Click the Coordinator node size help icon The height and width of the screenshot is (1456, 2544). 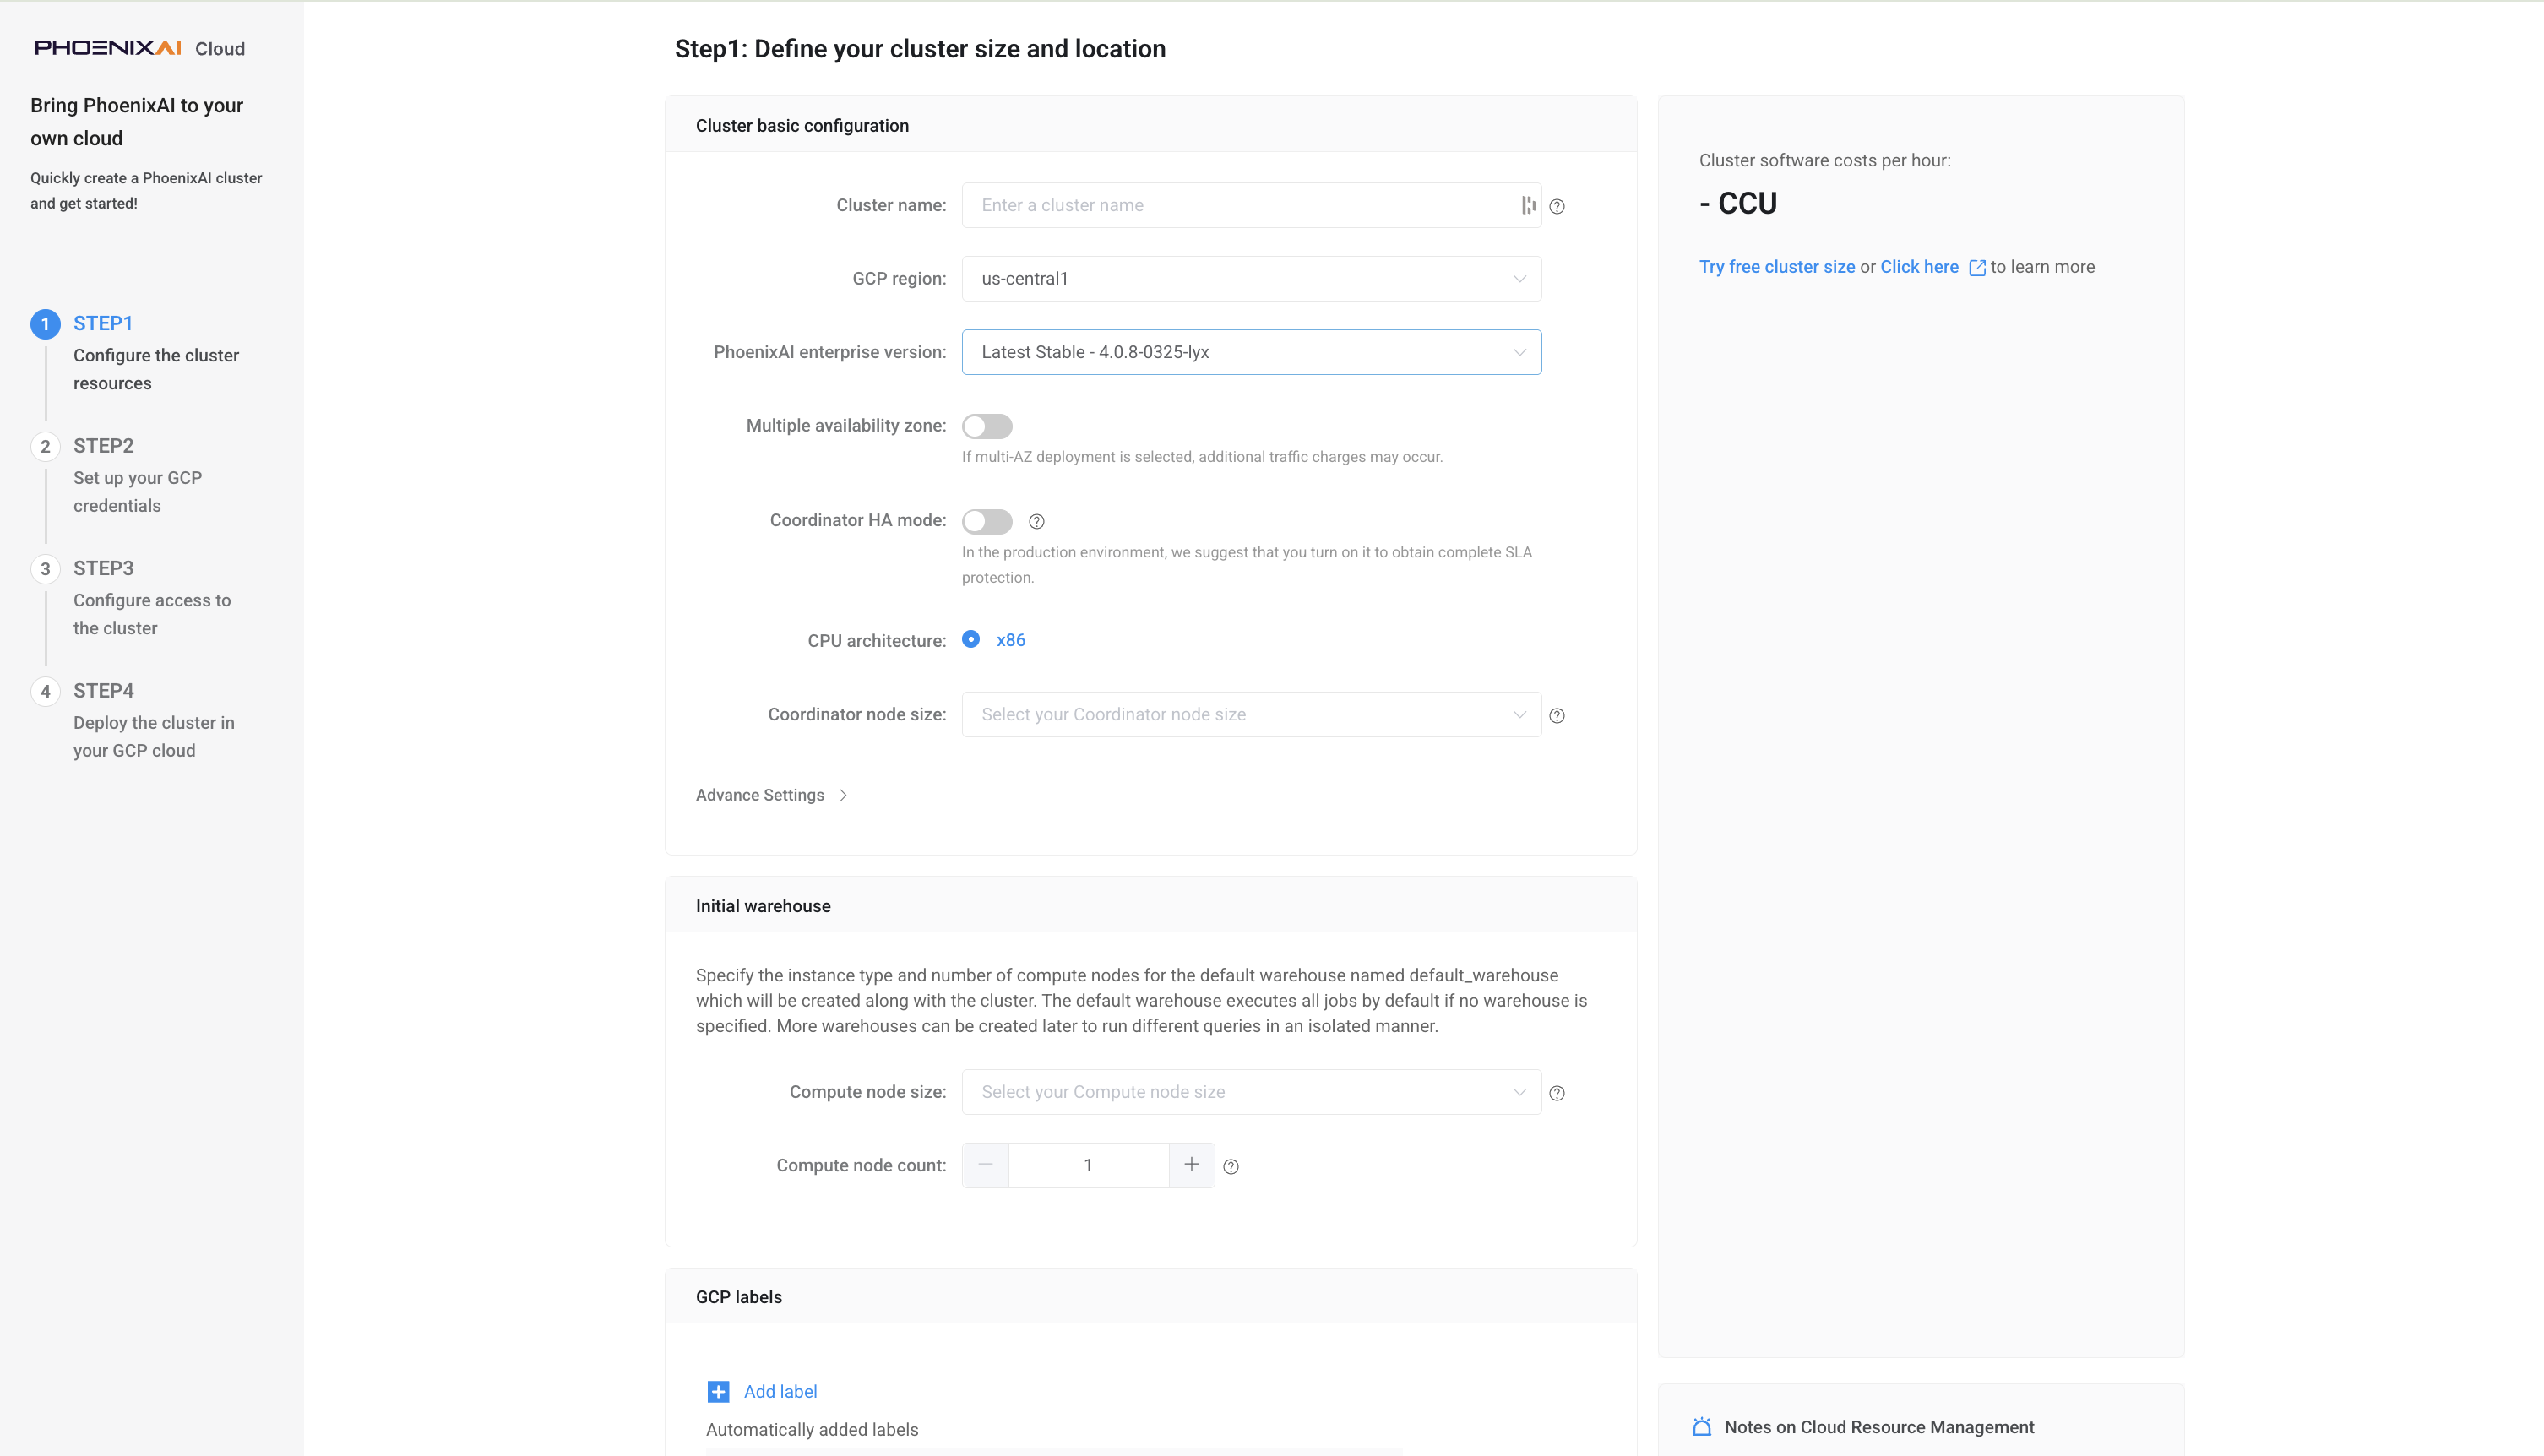tap(1557, 715)
